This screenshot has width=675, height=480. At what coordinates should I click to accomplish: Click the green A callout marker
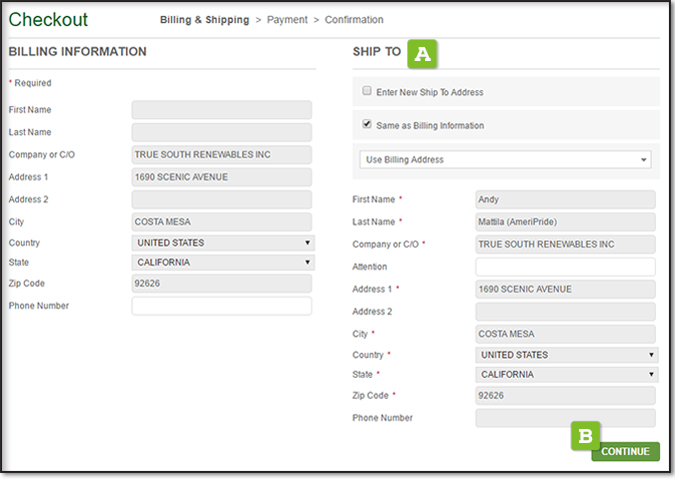[x=421, y=53]
